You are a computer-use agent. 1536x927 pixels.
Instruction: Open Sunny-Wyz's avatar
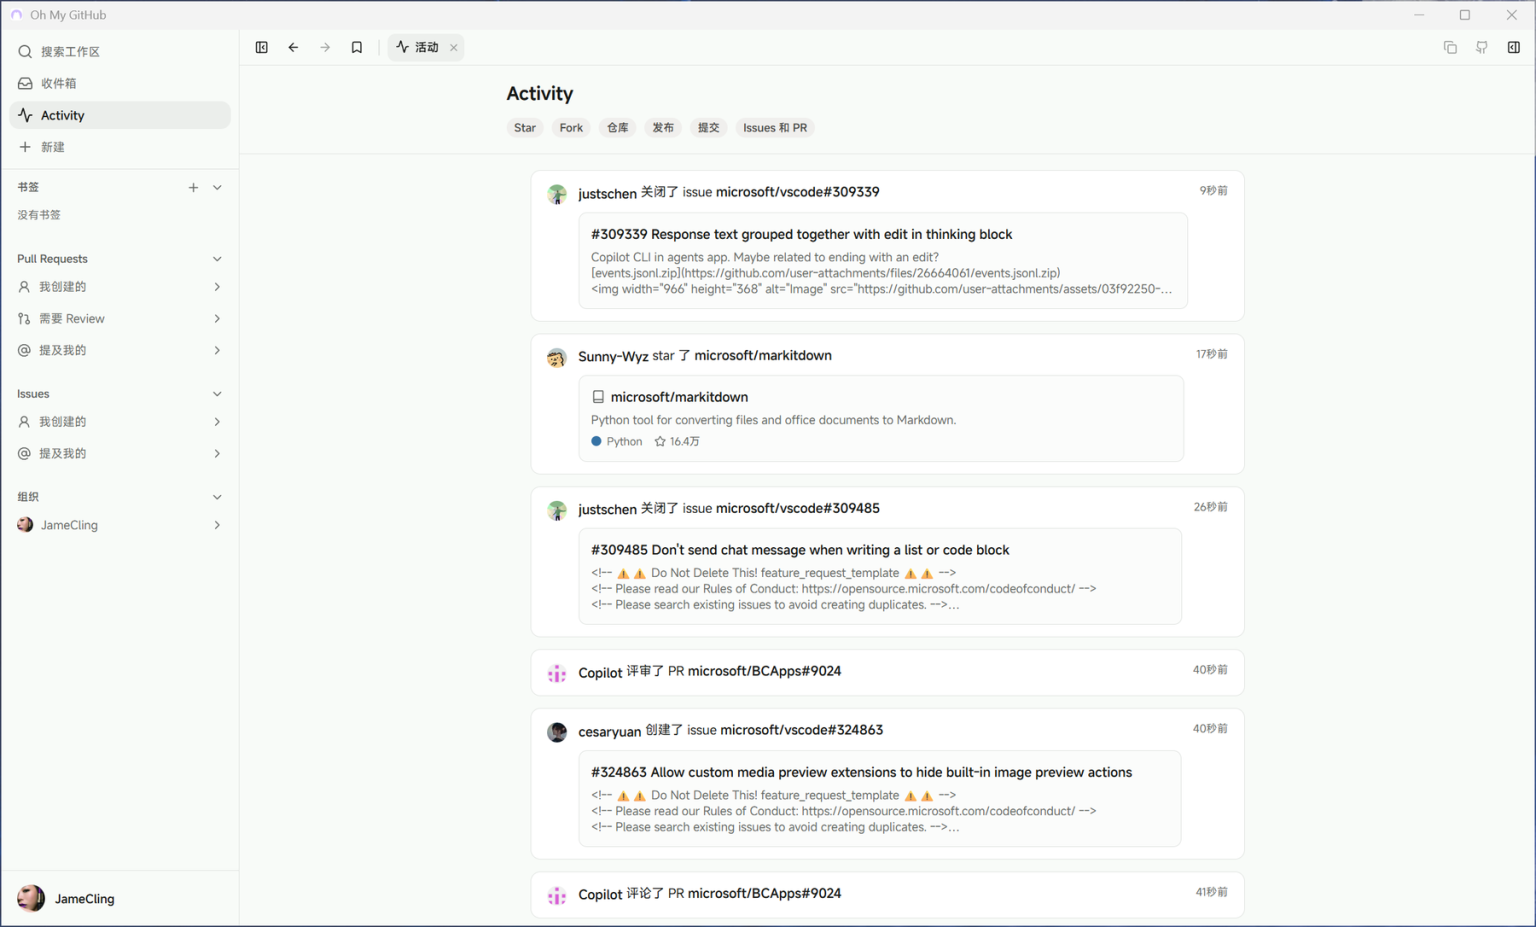pyautogui.click(x=557, y=357)
